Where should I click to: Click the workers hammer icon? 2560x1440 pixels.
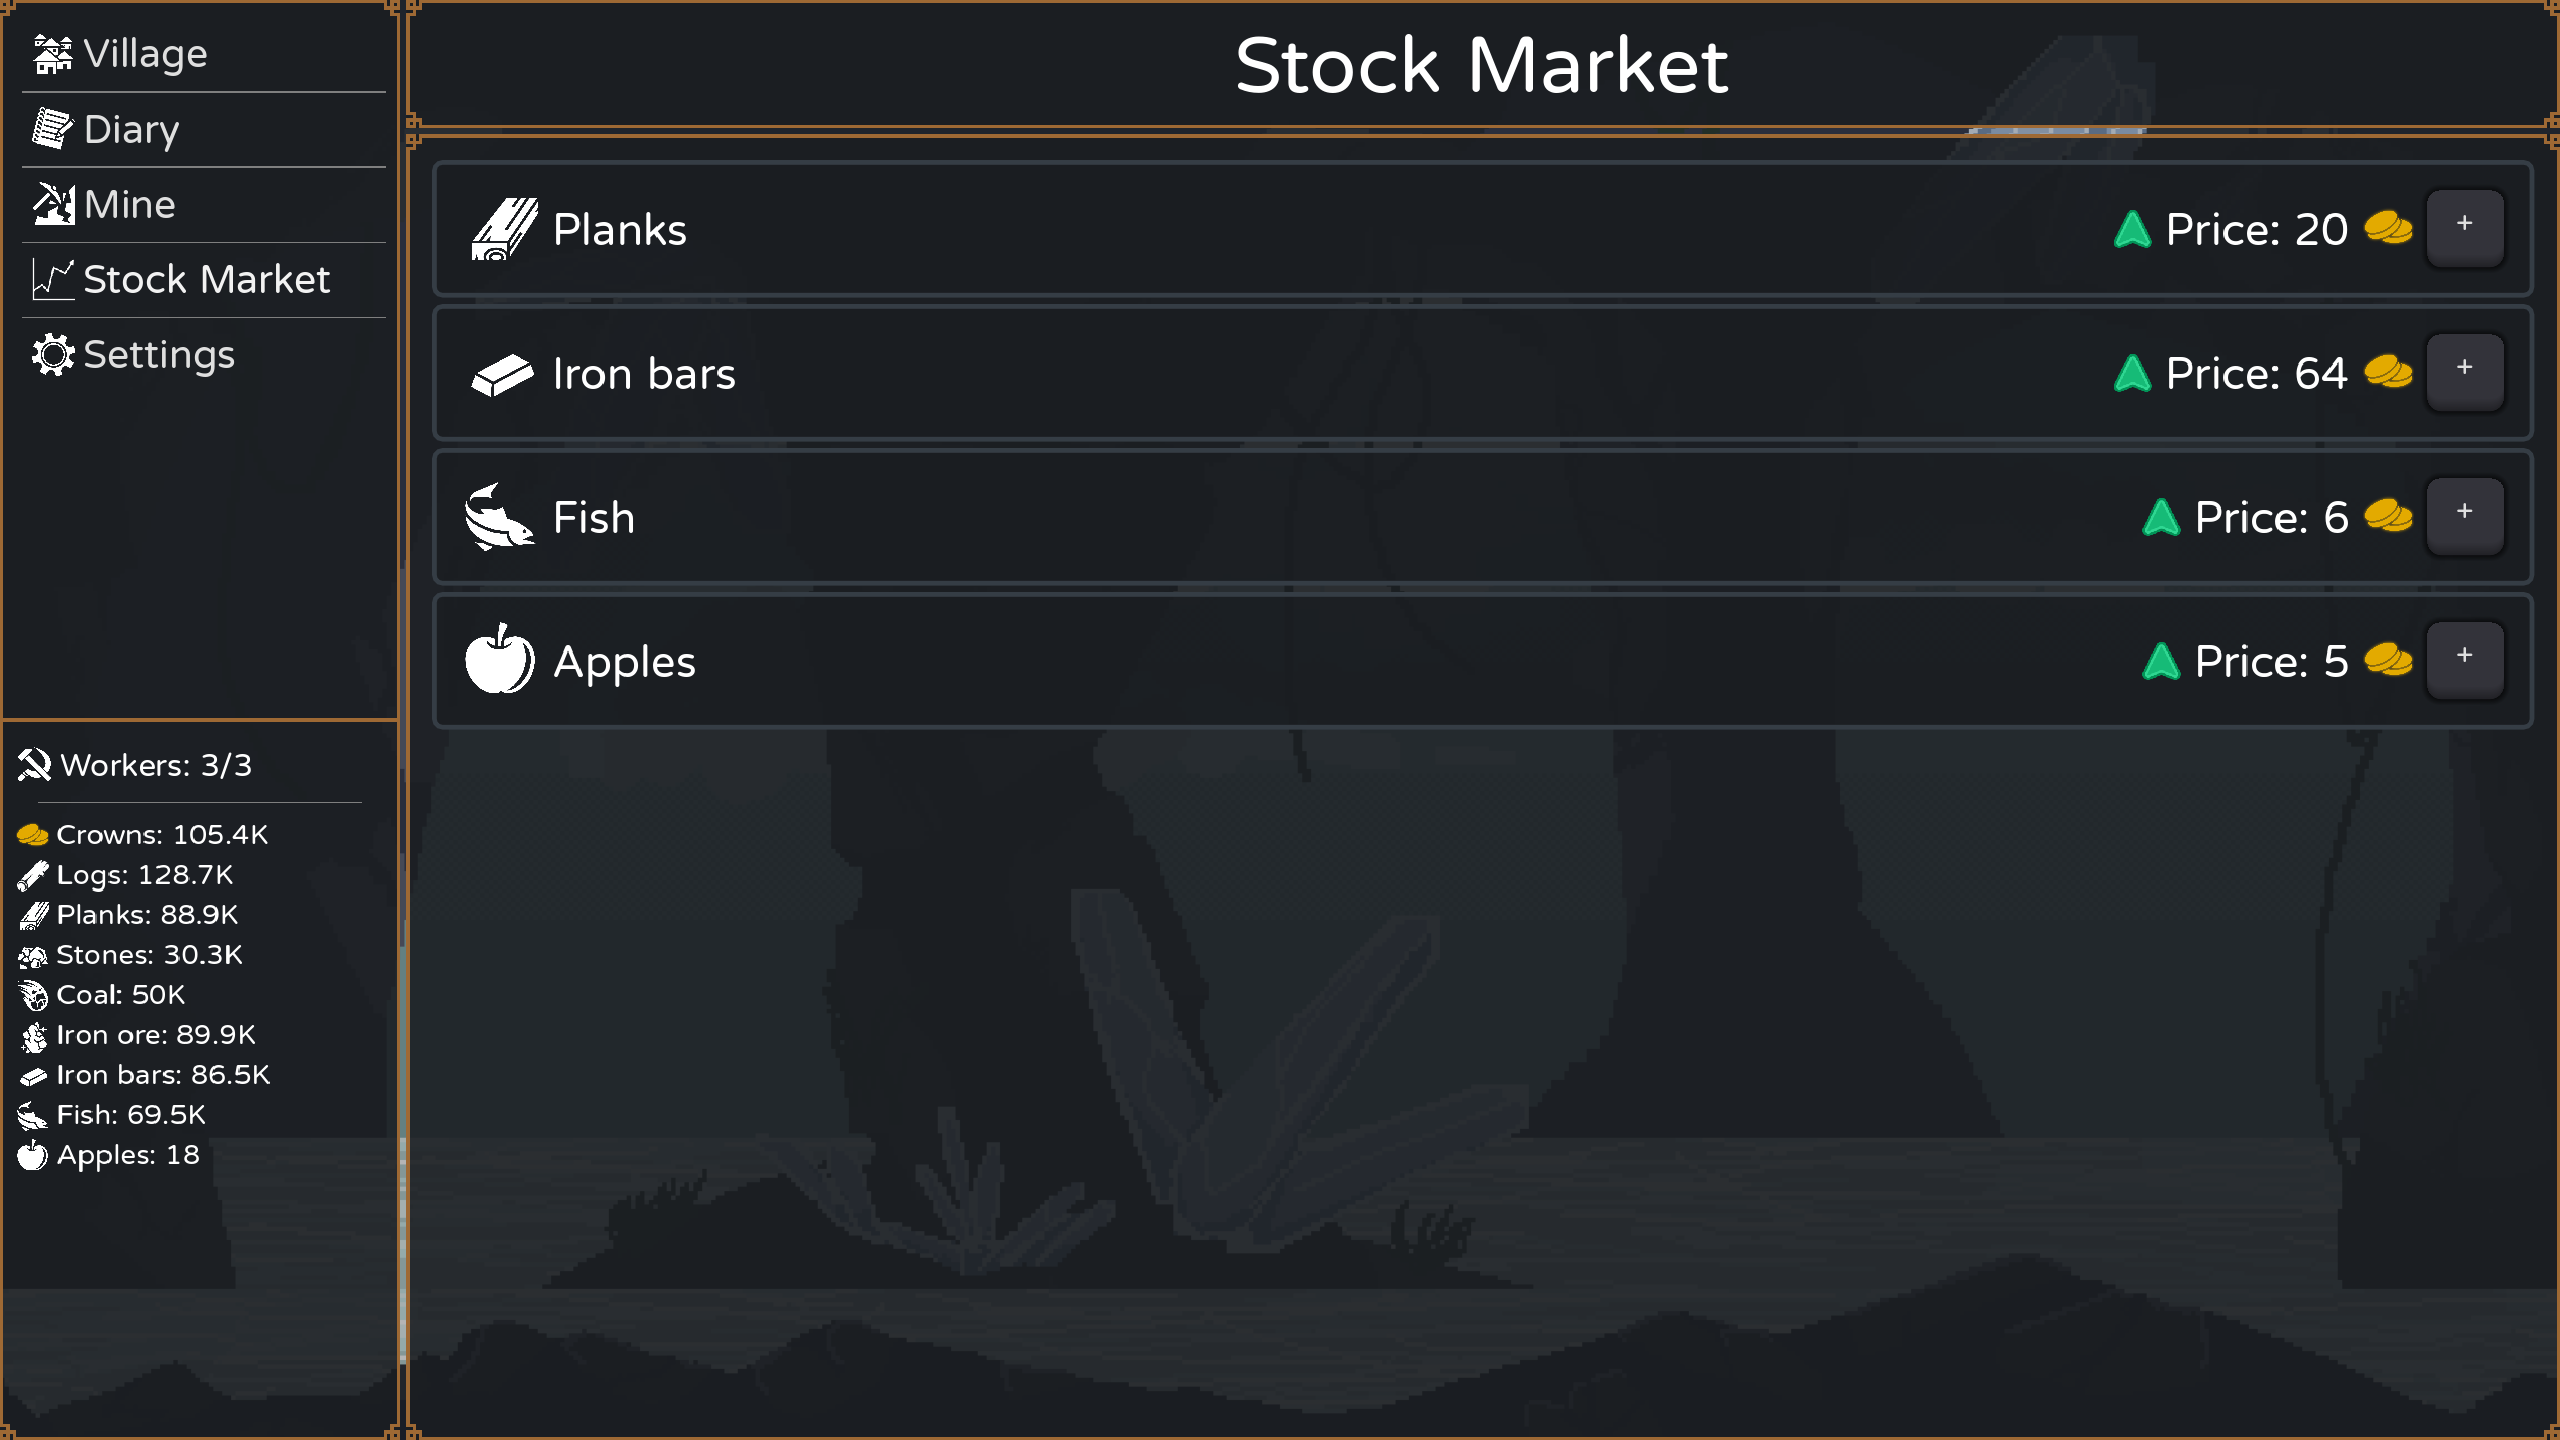point(34,764)
